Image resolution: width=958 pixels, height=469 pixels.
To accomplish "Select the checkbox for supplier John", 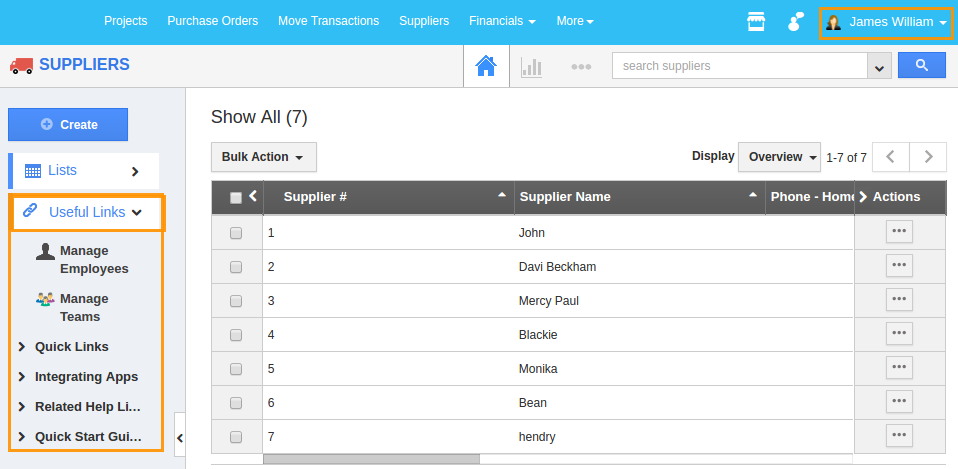I will [x=236, y=233].
